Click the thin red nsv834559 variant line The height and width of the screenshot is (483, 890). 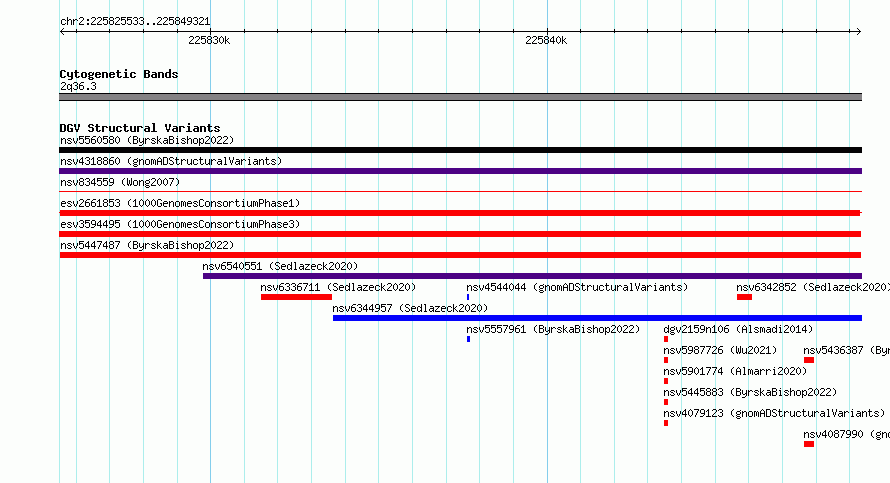[x=460, y=192]
